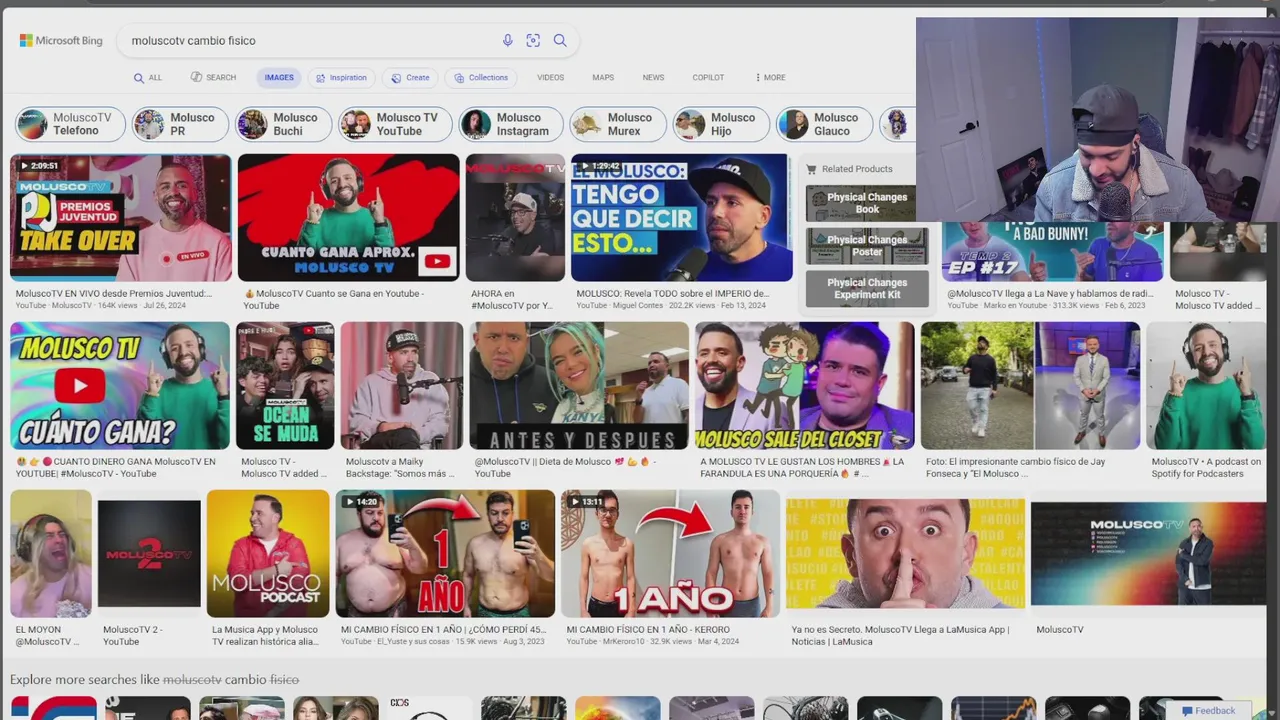Select Molusco Murex suggestion chip
Screen dimensions: 1280x720
tap(618, 124)
